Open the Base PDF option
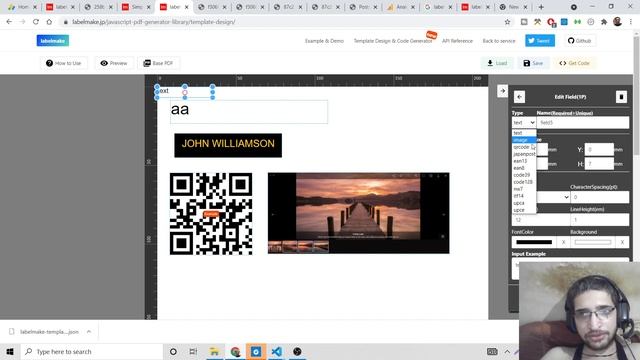 (158, 63)
